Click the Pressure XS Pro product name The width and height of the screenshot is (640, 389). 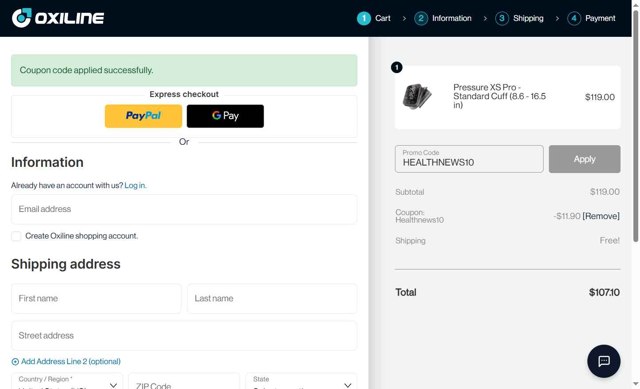(x=499, y=96)
